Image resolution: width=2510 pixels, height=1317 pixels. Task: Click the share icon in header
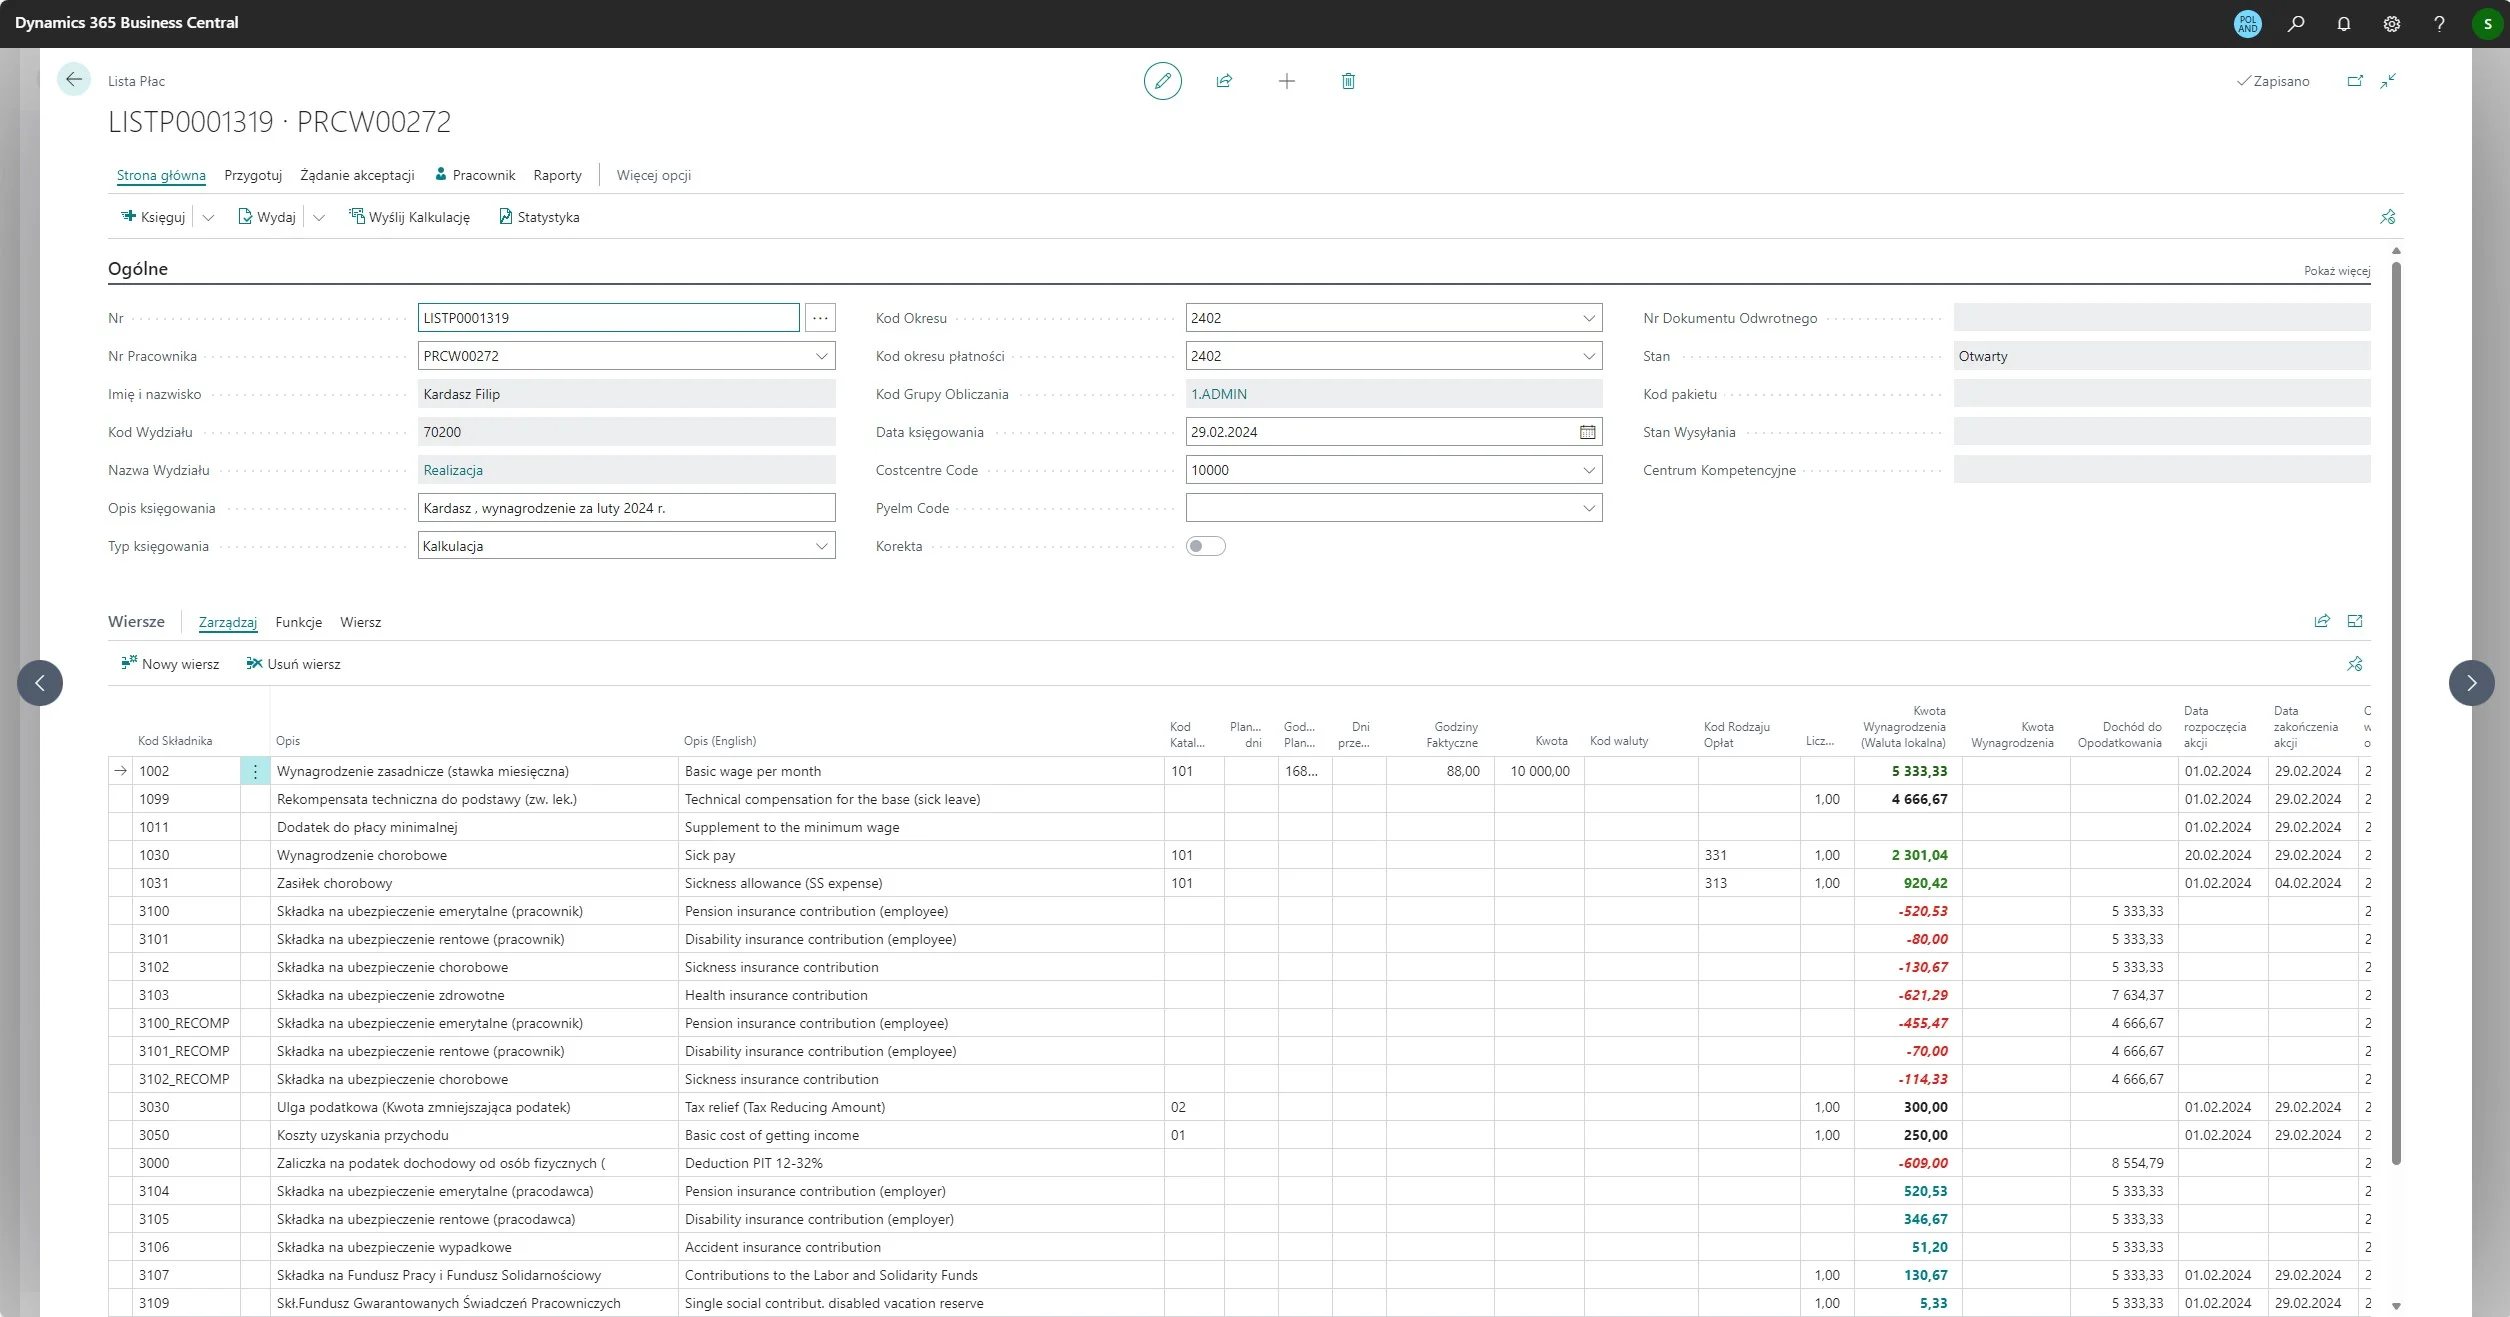coord(1224,81)
